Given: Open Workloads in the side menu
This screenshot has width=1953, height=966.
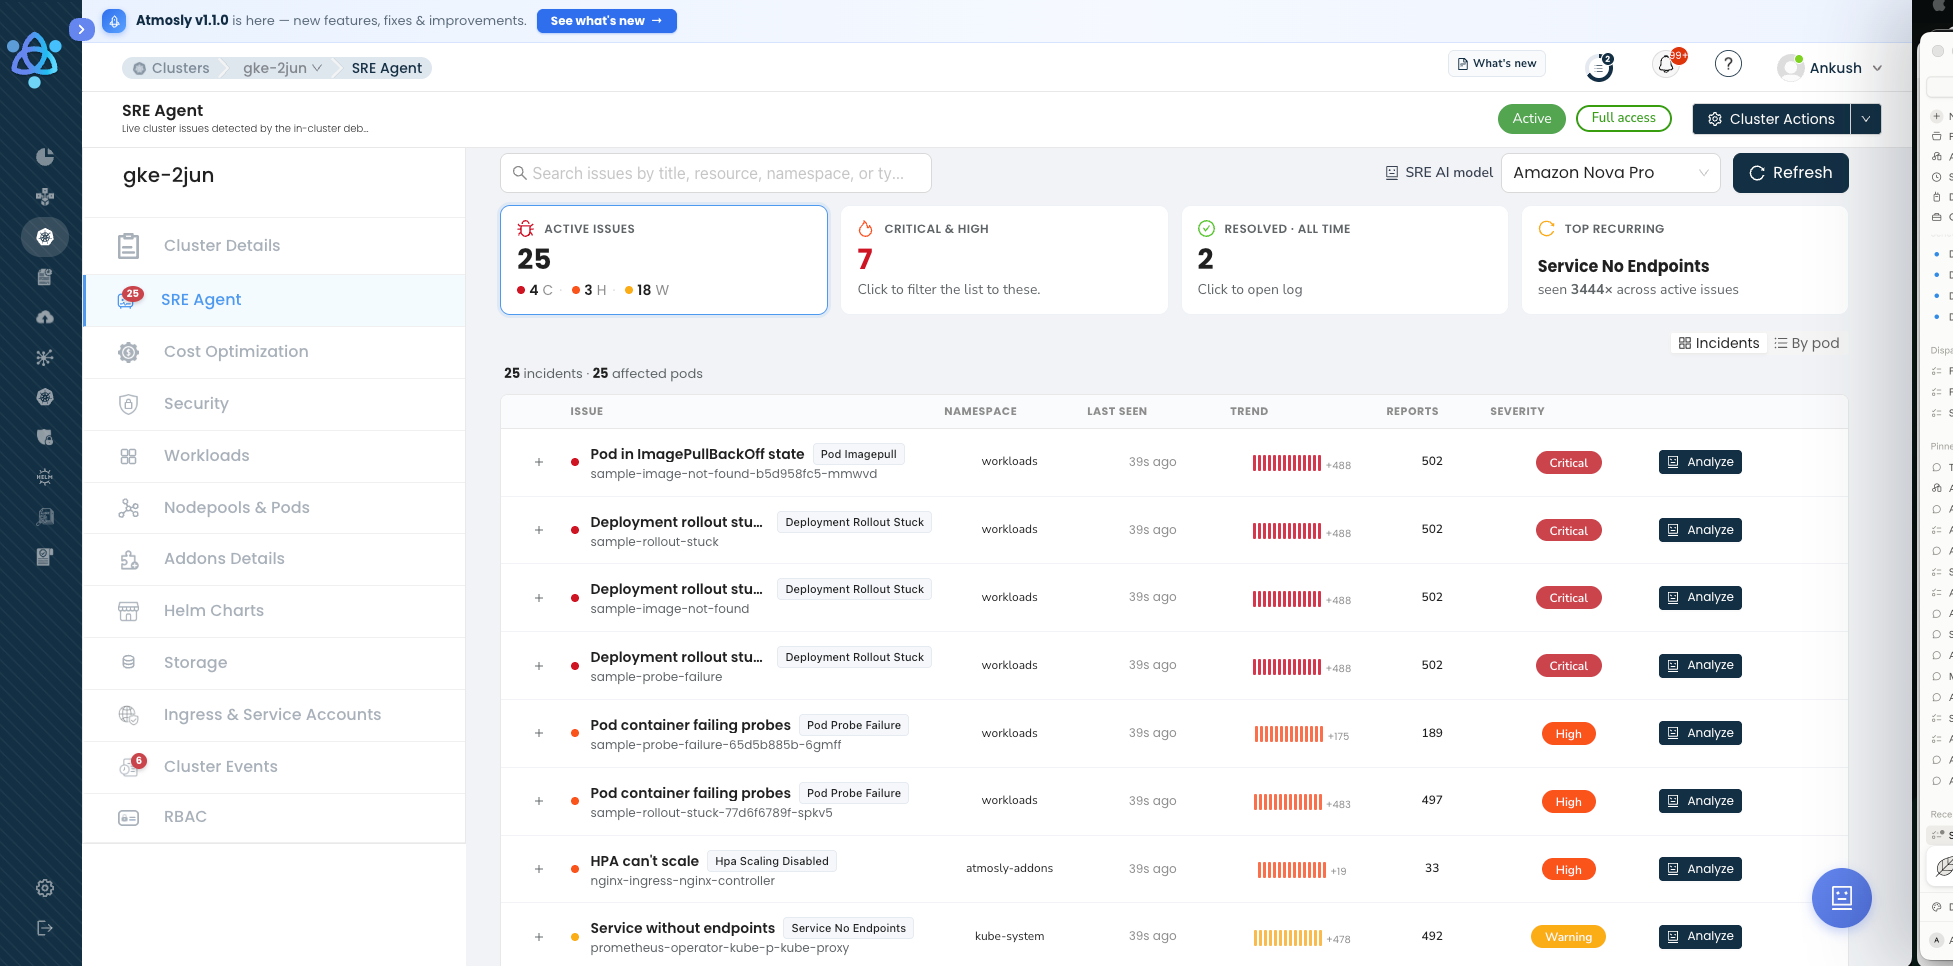Looking at the screenshot, I should tap(274, 456).
